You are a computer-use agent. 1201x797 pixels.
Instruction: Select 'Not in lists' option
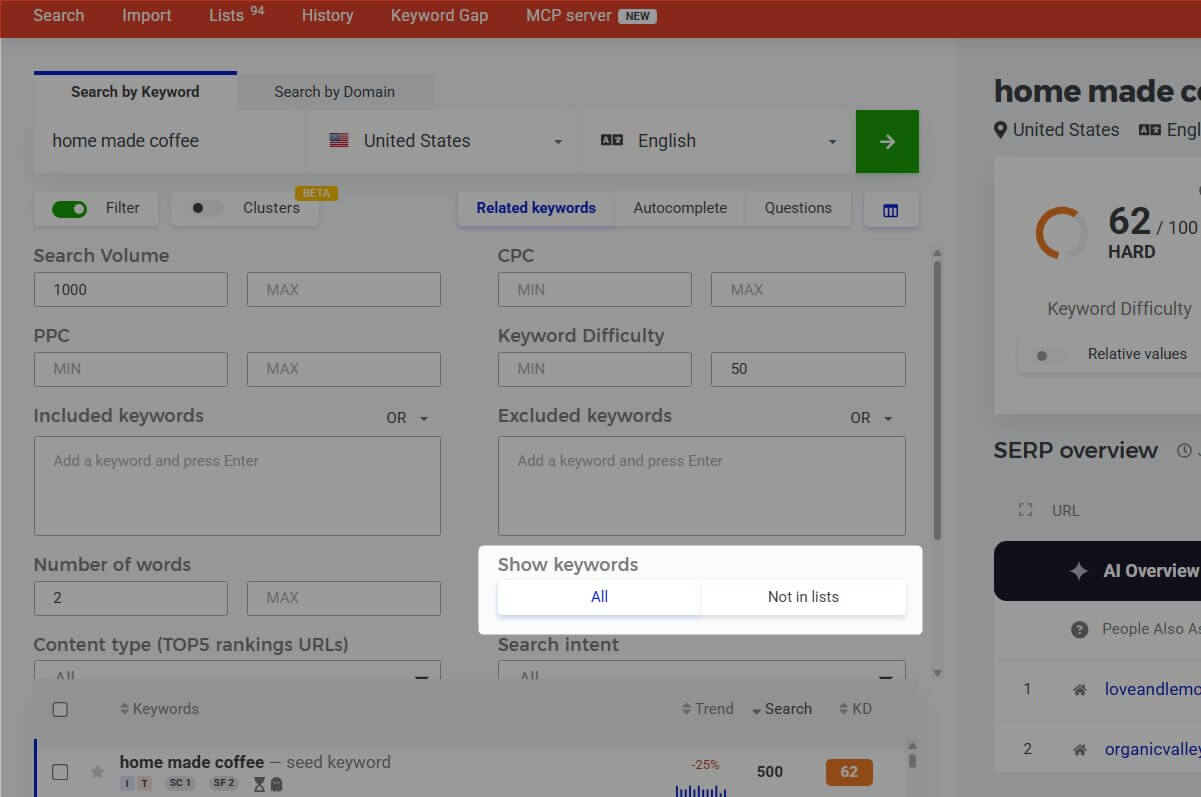[x=803, y=597]
